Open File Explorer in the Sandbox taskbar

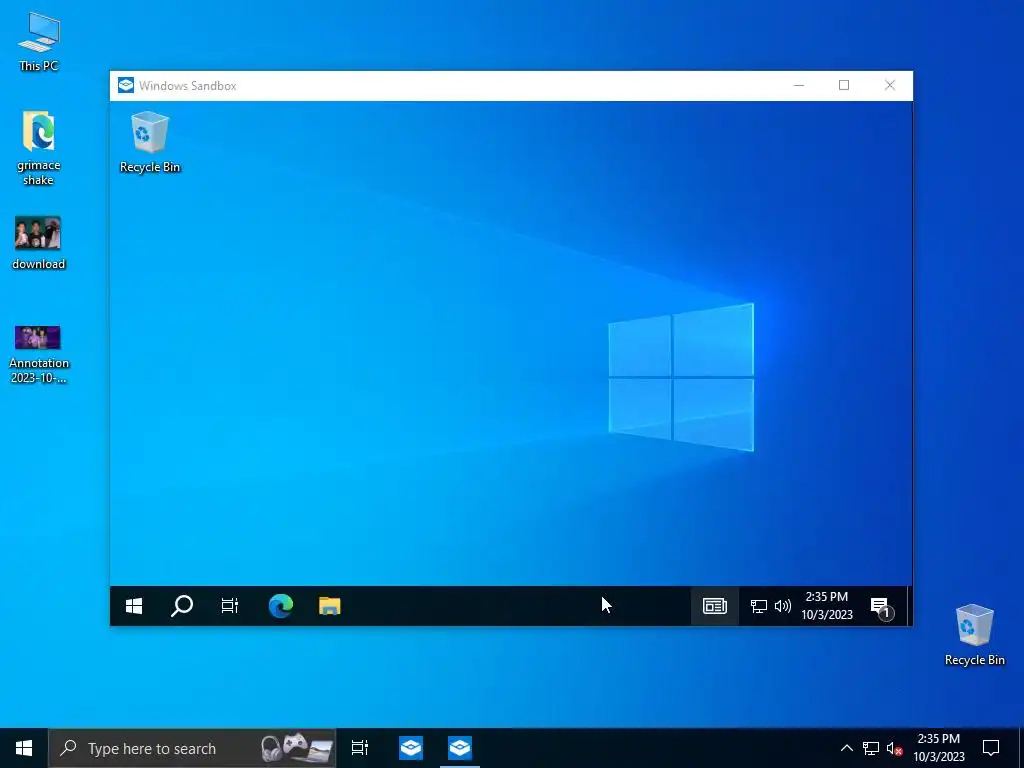[330, 606]
